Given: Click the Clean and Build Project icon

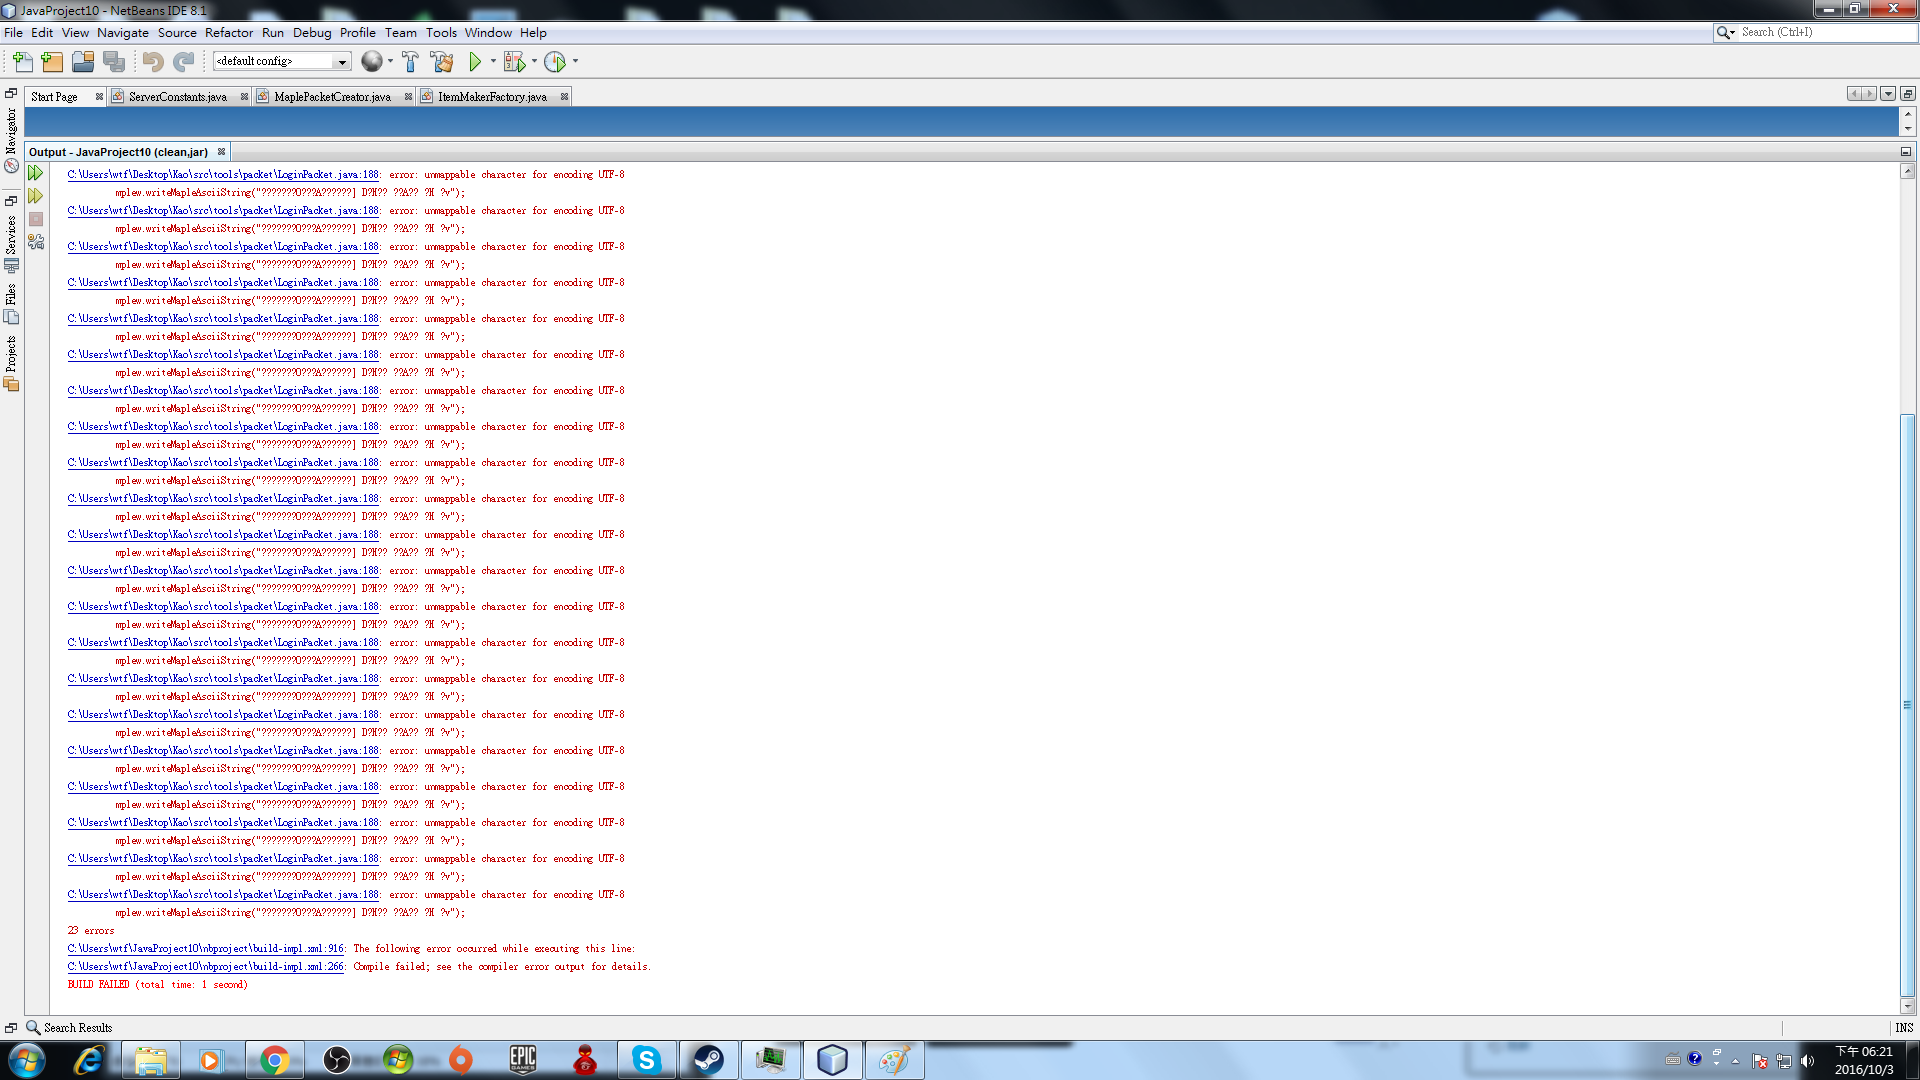Looking at the screenshot, I should pyautogui.click(x=442, y=62).
